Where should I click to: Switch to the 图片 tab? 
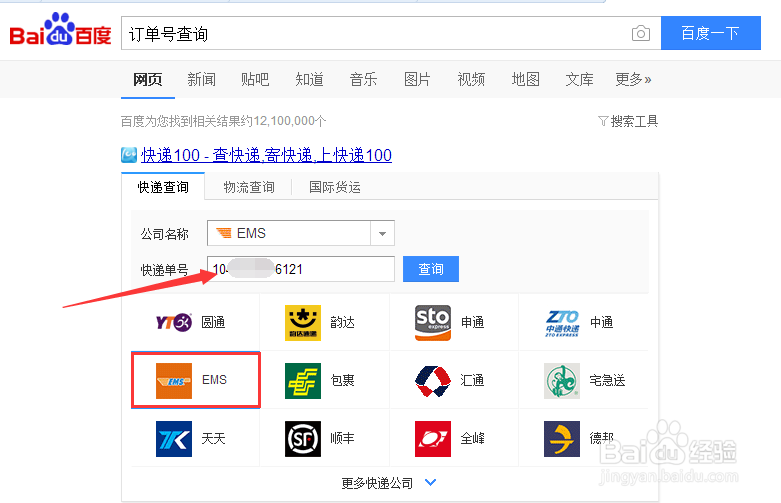[417, 79]
